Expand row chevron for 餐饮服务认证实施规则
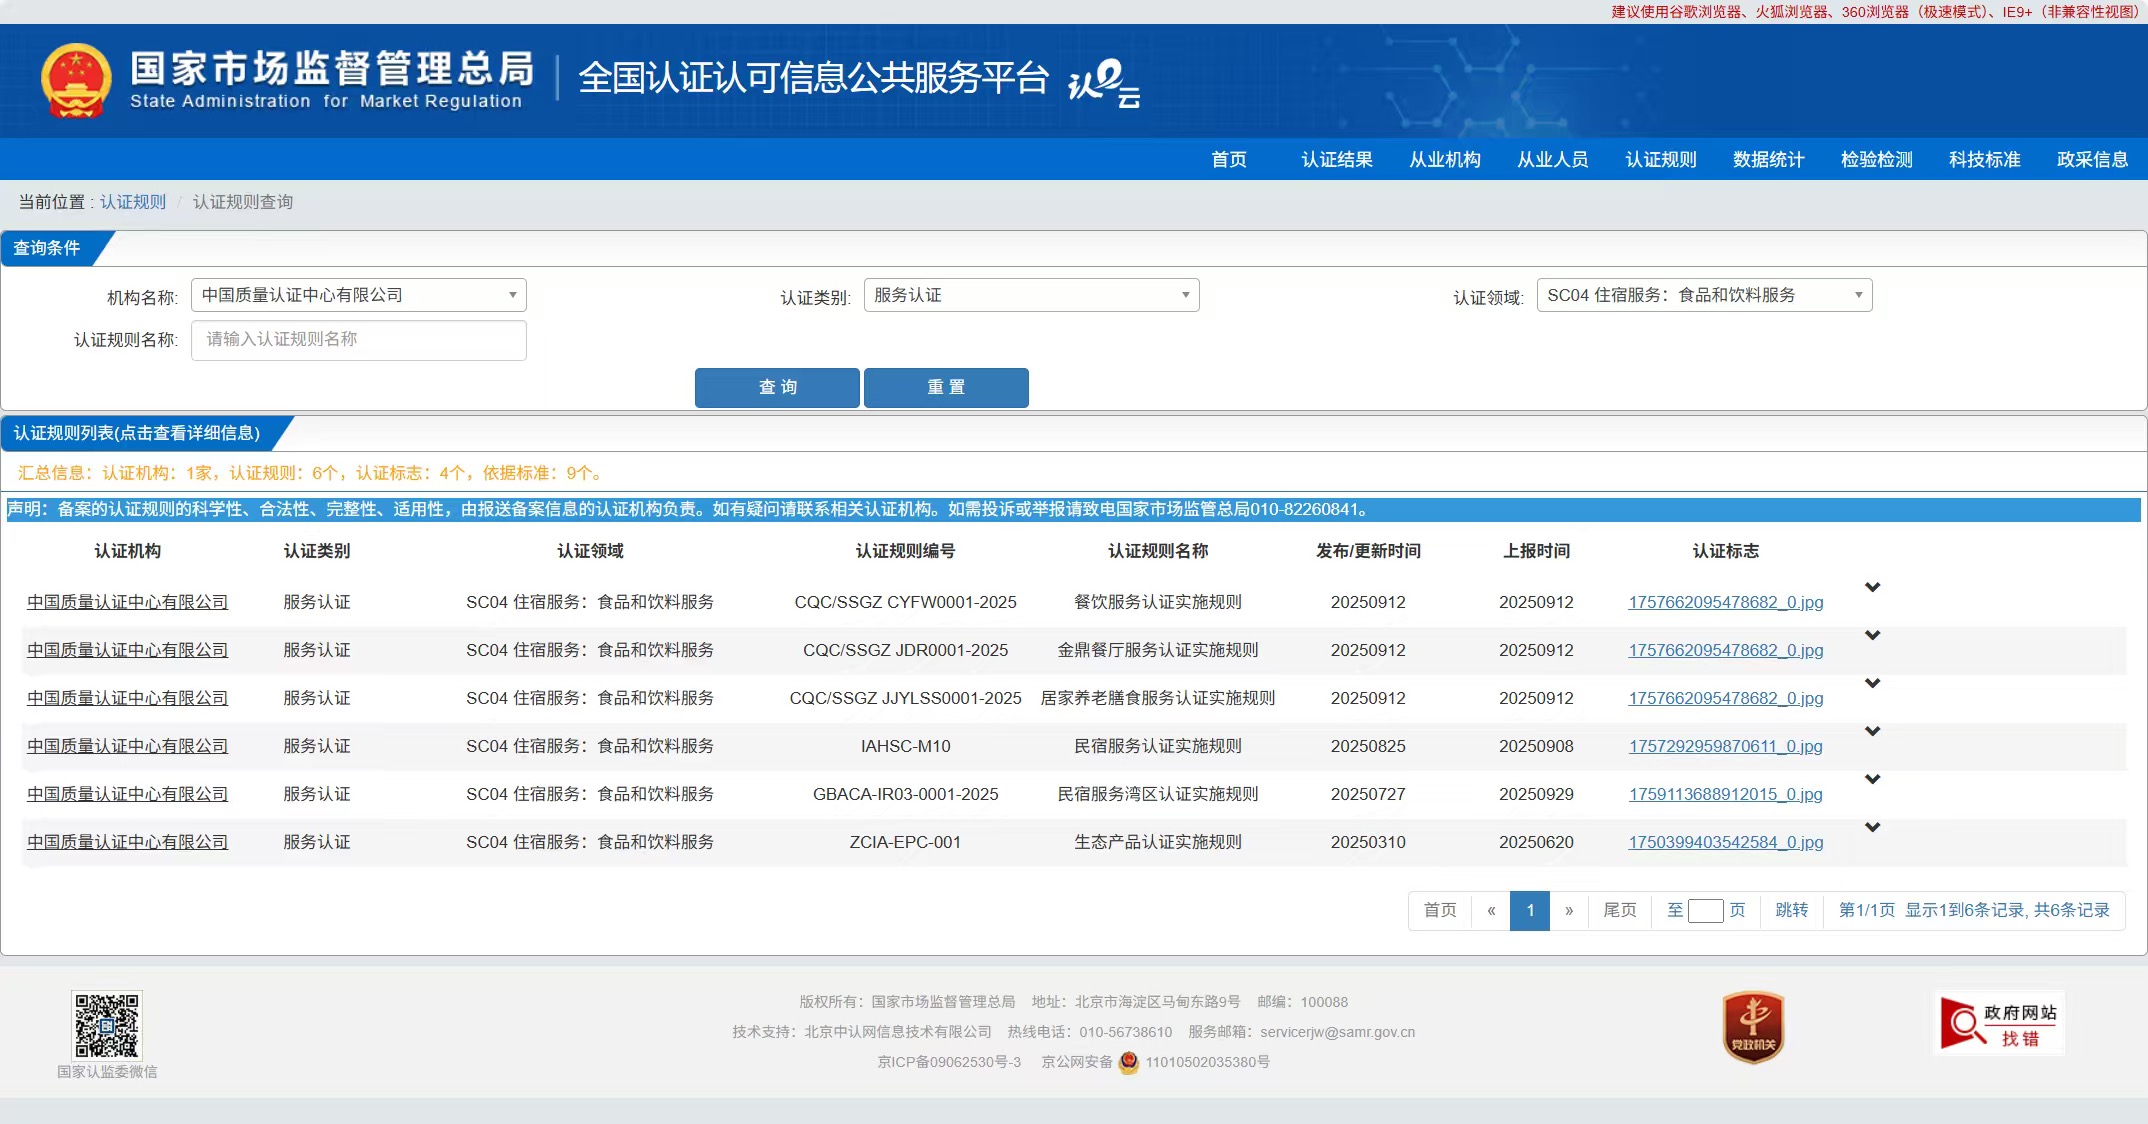Screen dimensions: 2148x1124 click(x=1873, y=587)
